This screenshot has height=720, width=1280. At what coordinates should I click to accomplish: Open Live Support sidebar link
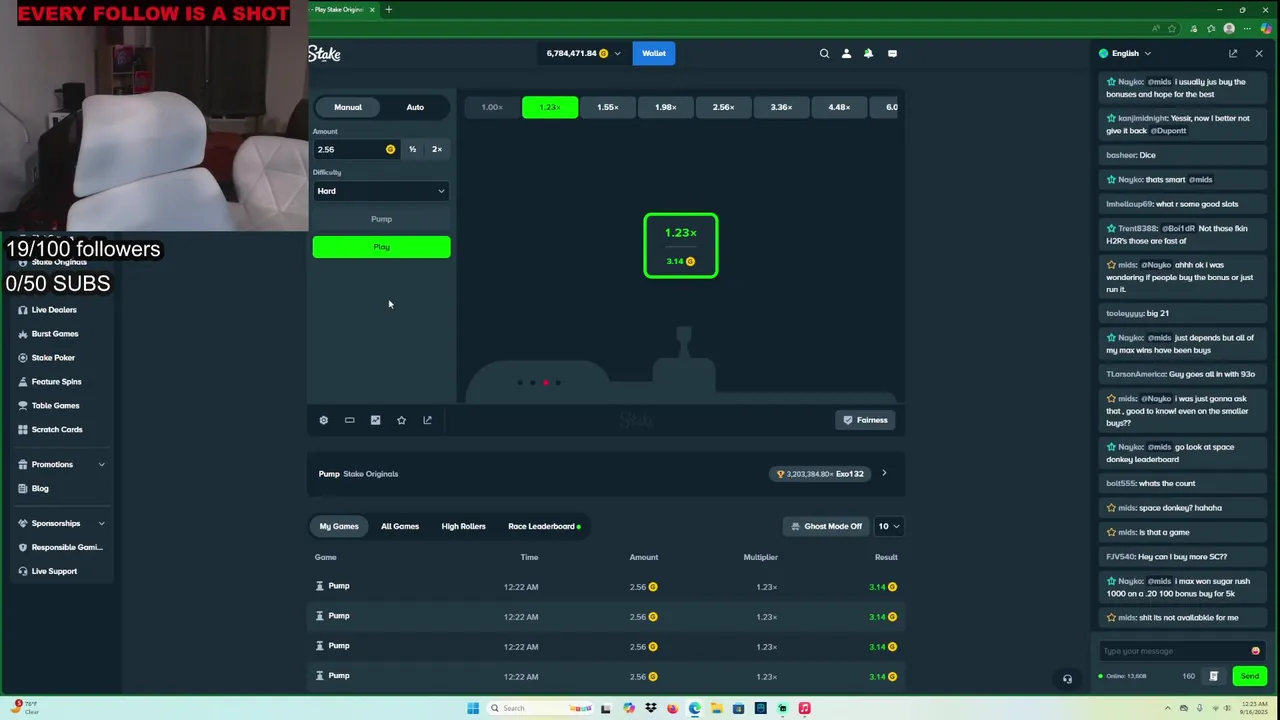pyautogui.click(x=54, y=571)
